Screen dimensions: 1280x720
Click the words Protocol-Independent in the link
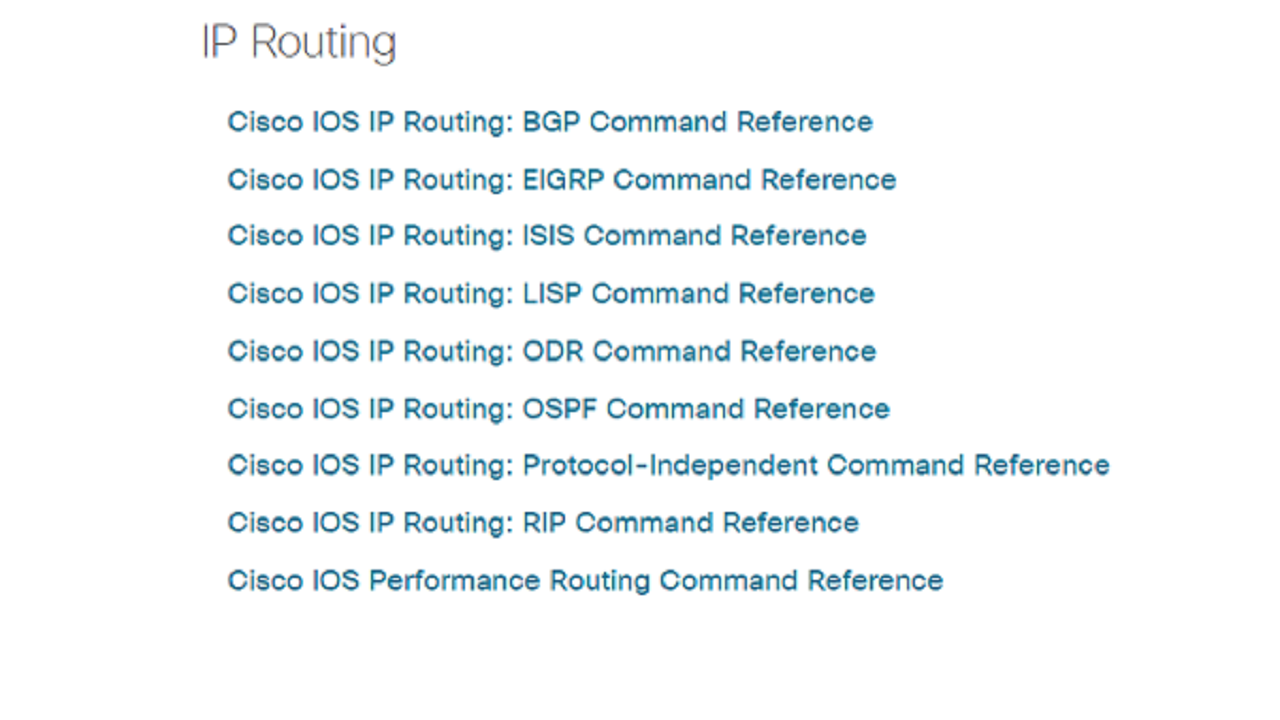[x=671, y=466]
